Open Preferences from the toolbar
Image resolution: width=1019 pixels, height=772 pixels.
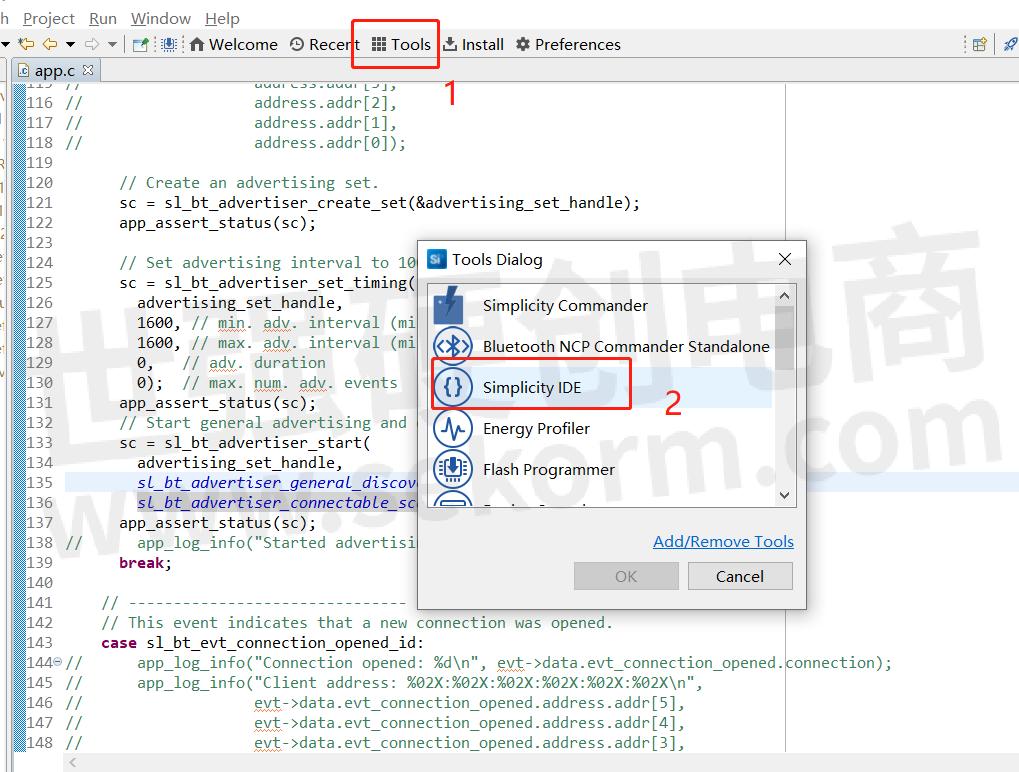point(568,44)
